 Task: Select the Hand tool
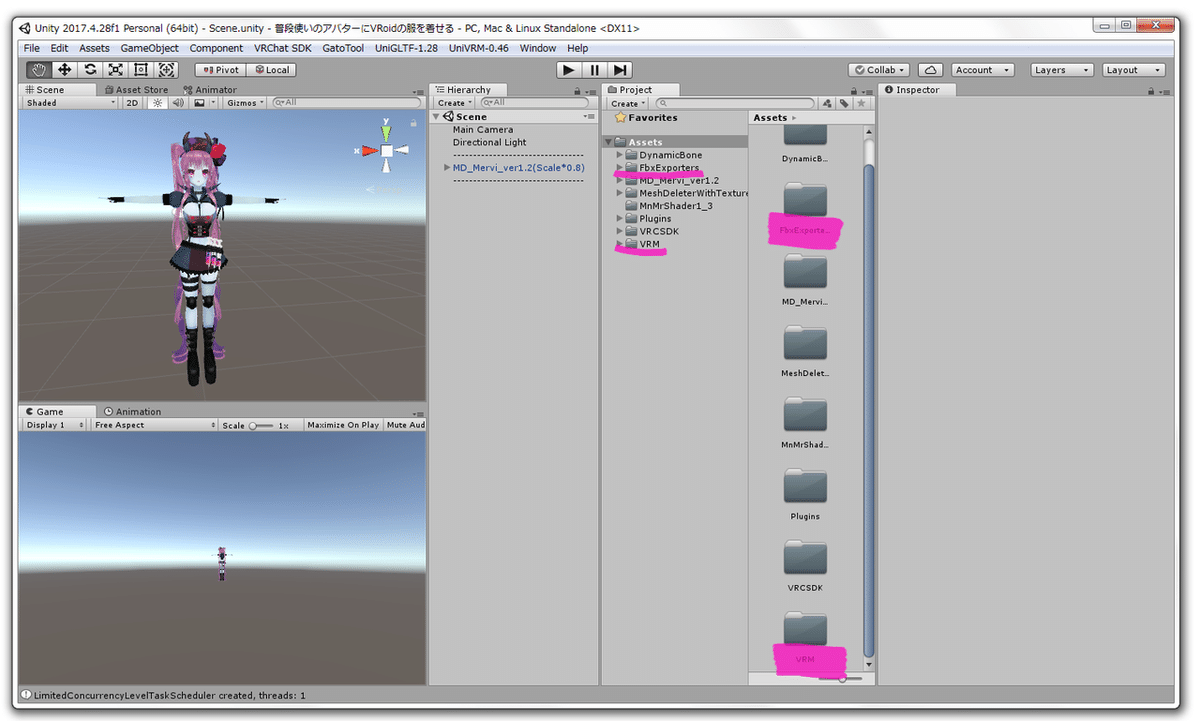coord(40,69)
